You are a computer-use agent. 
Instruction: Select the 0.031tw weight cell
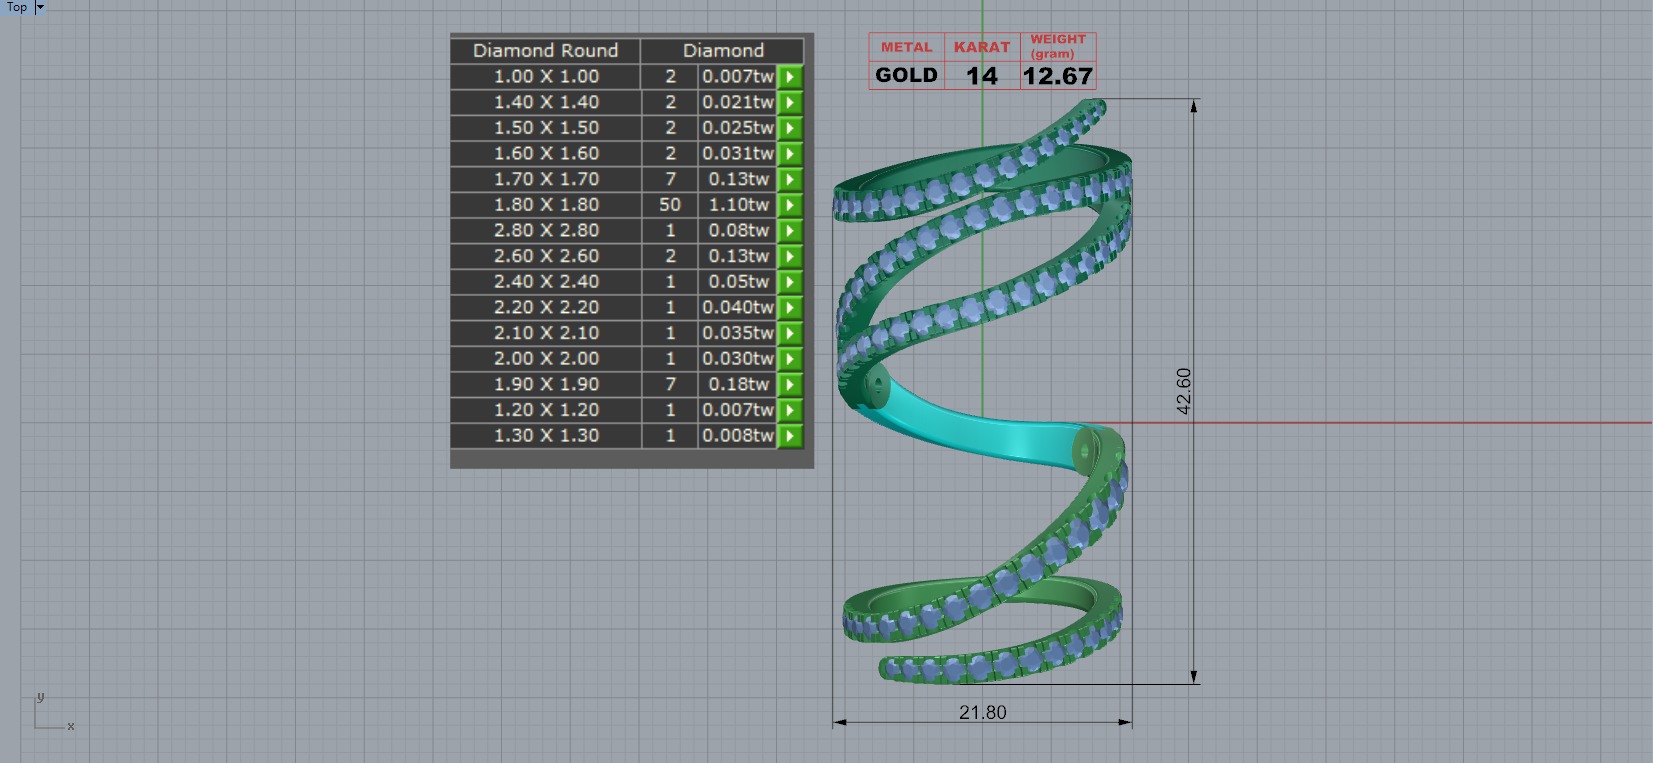[738, 154]
